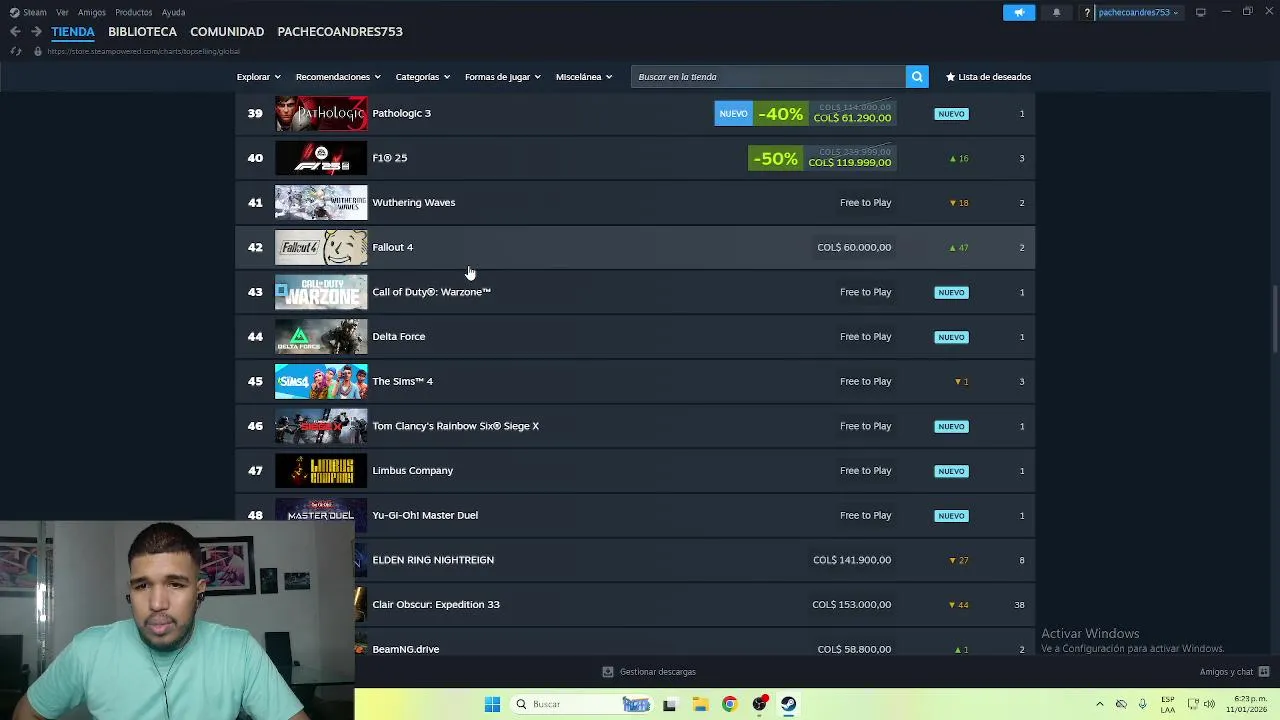Focus the Buscar en la tienda field
The height and width of the screenshot is (720, 1280).
pyautogui.click(x=768, y=77)
